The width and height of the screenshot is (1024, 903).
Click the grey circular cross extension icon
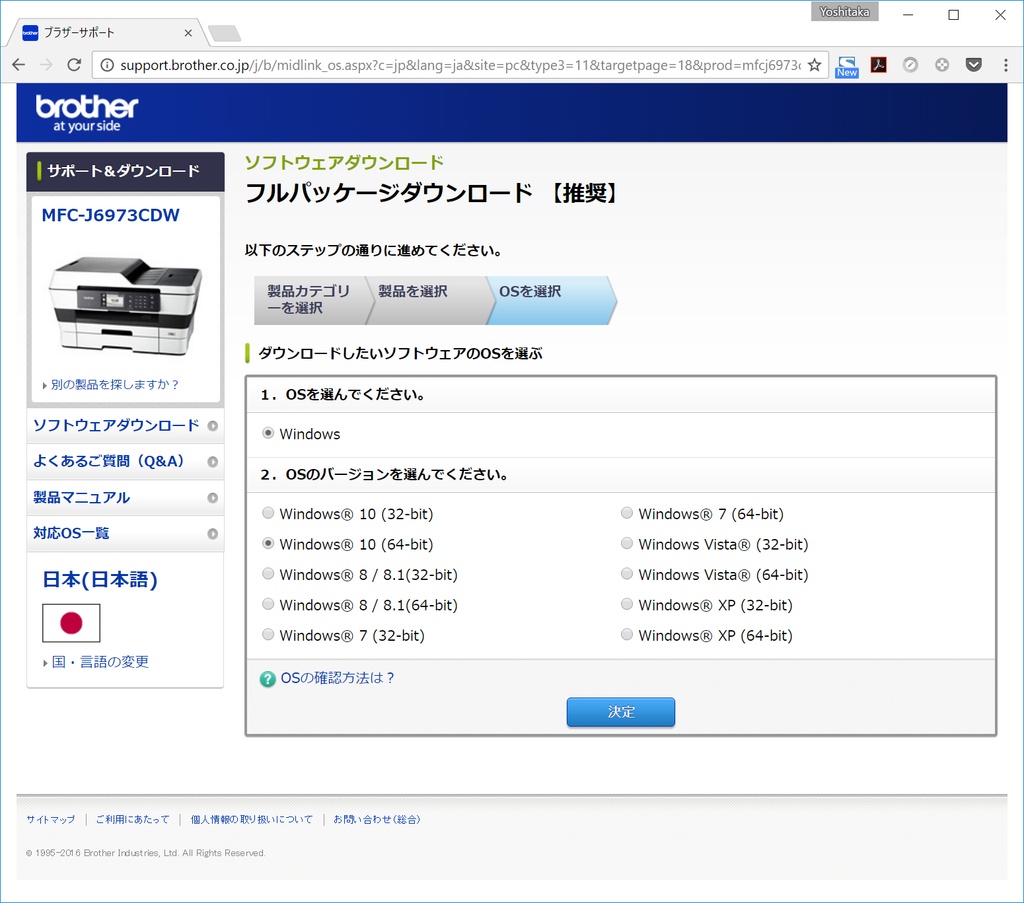click(942, 65)
